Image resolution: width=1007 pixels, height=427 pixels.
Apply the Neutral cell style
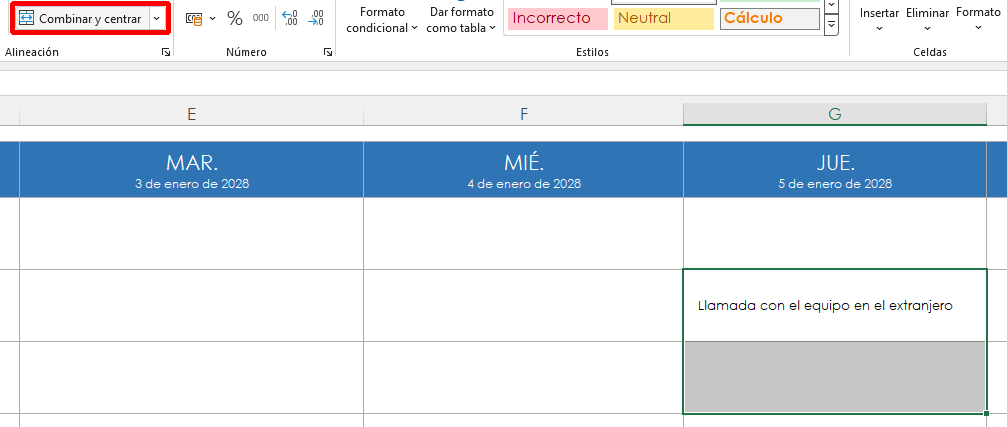663,19
